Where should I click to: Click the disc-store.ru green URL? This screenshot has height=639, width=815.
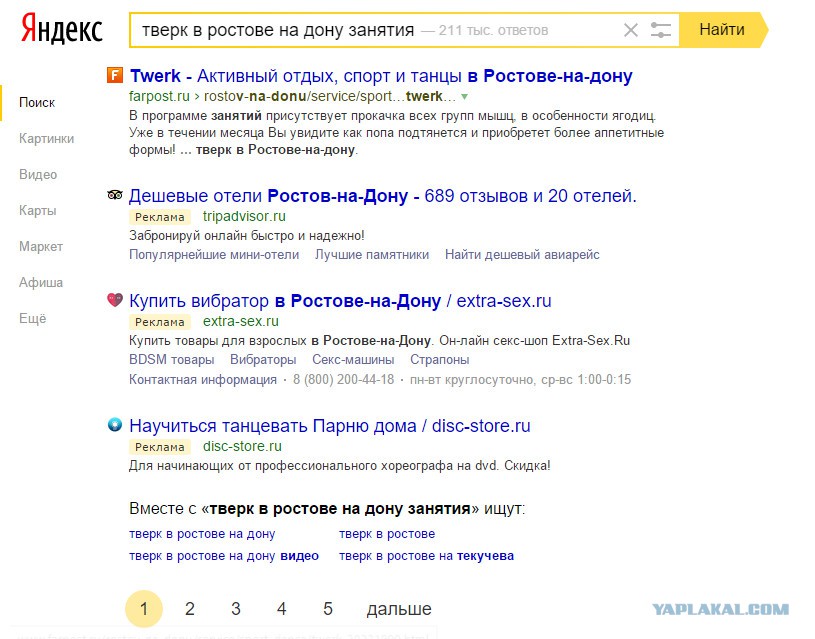tap(242, 446)
